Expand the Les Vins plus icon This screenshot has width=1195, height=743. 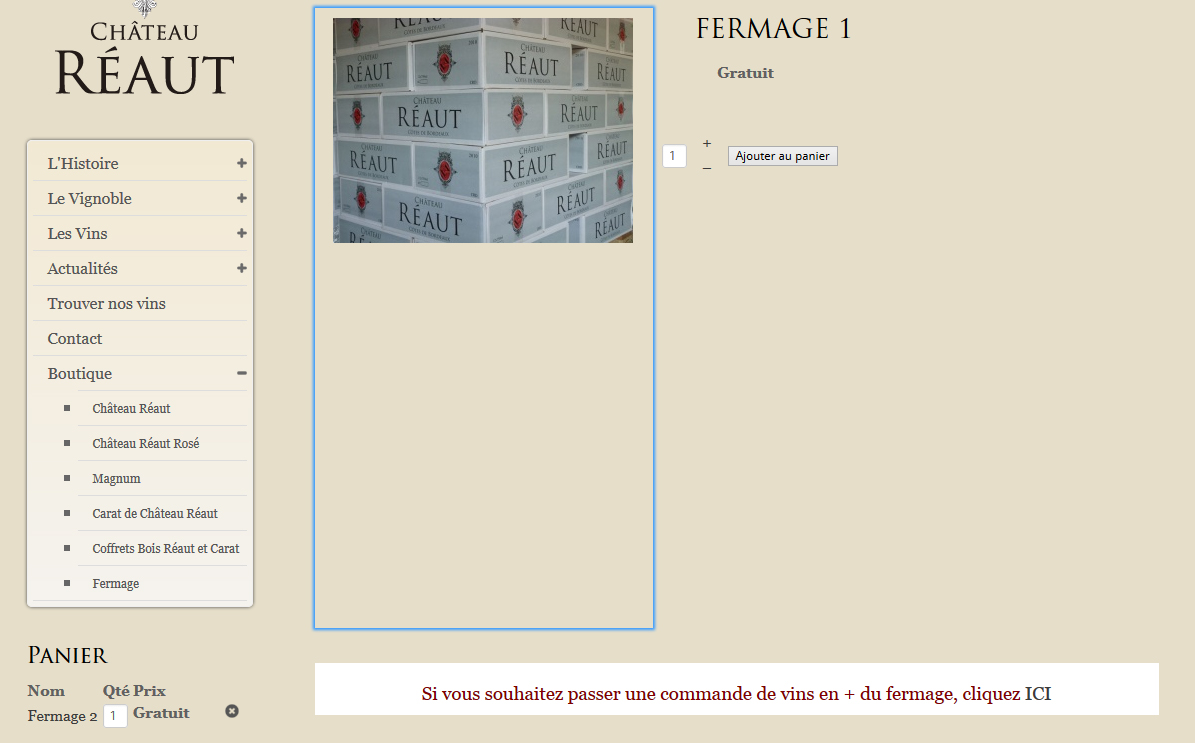242,233
